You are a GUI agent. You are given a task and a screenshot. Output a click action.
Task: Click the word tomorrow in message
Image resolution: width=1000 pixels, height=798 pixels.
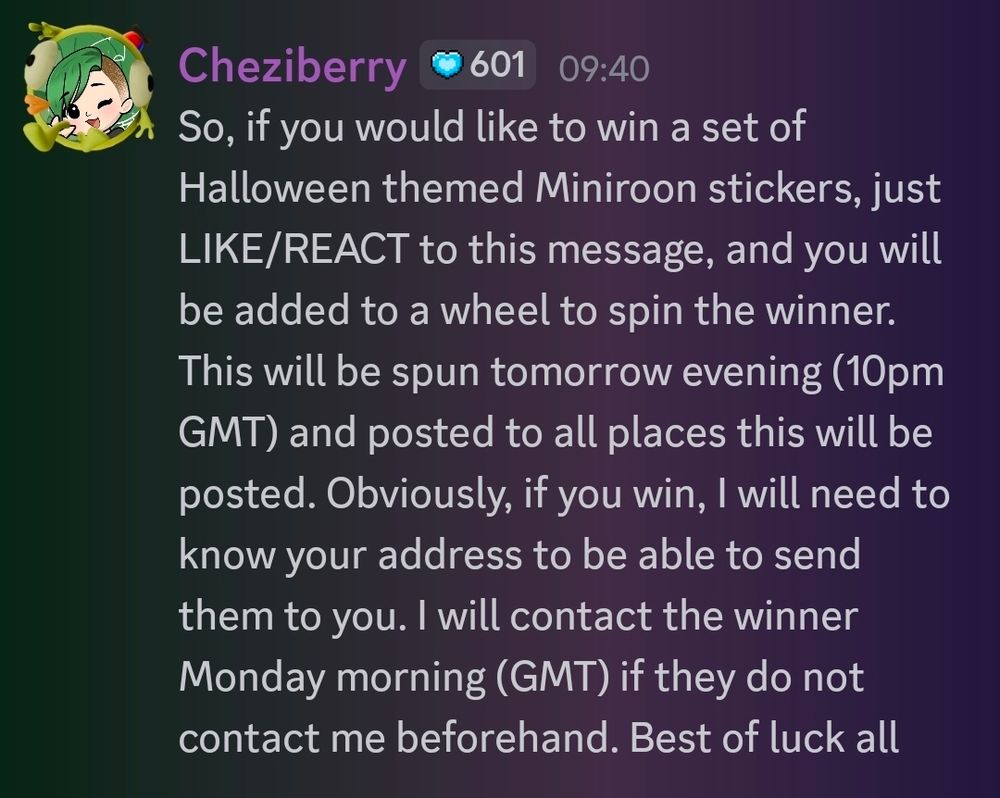point(580,372)
